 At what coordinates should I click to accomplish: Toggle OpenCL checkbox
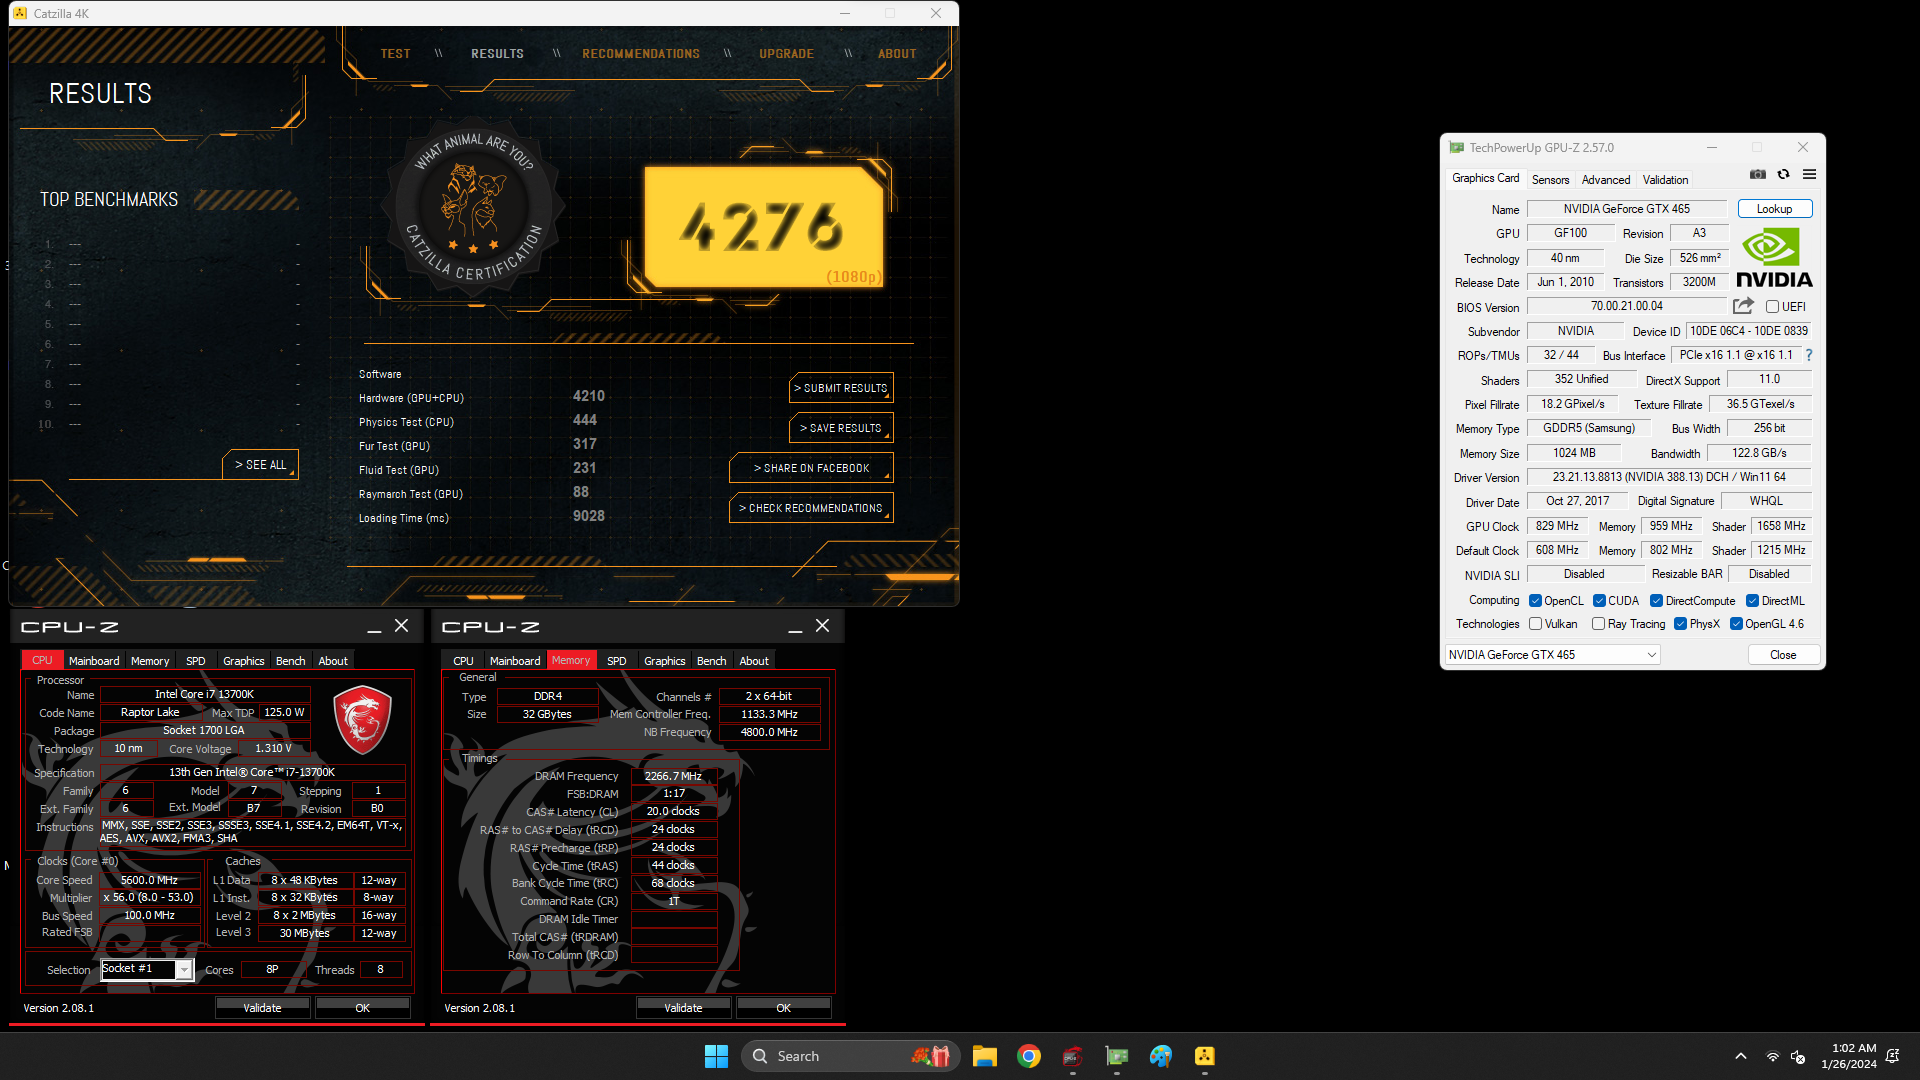(1535, 601)
